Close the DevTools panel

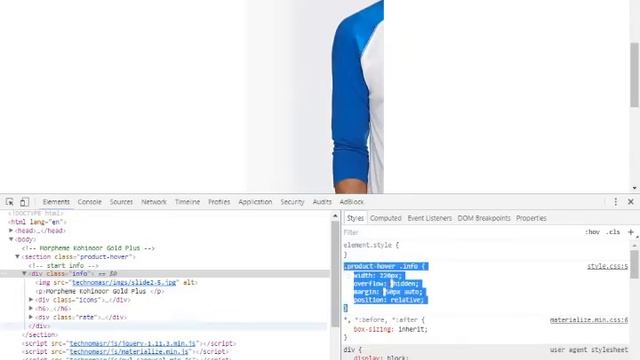tap(631, 202)
